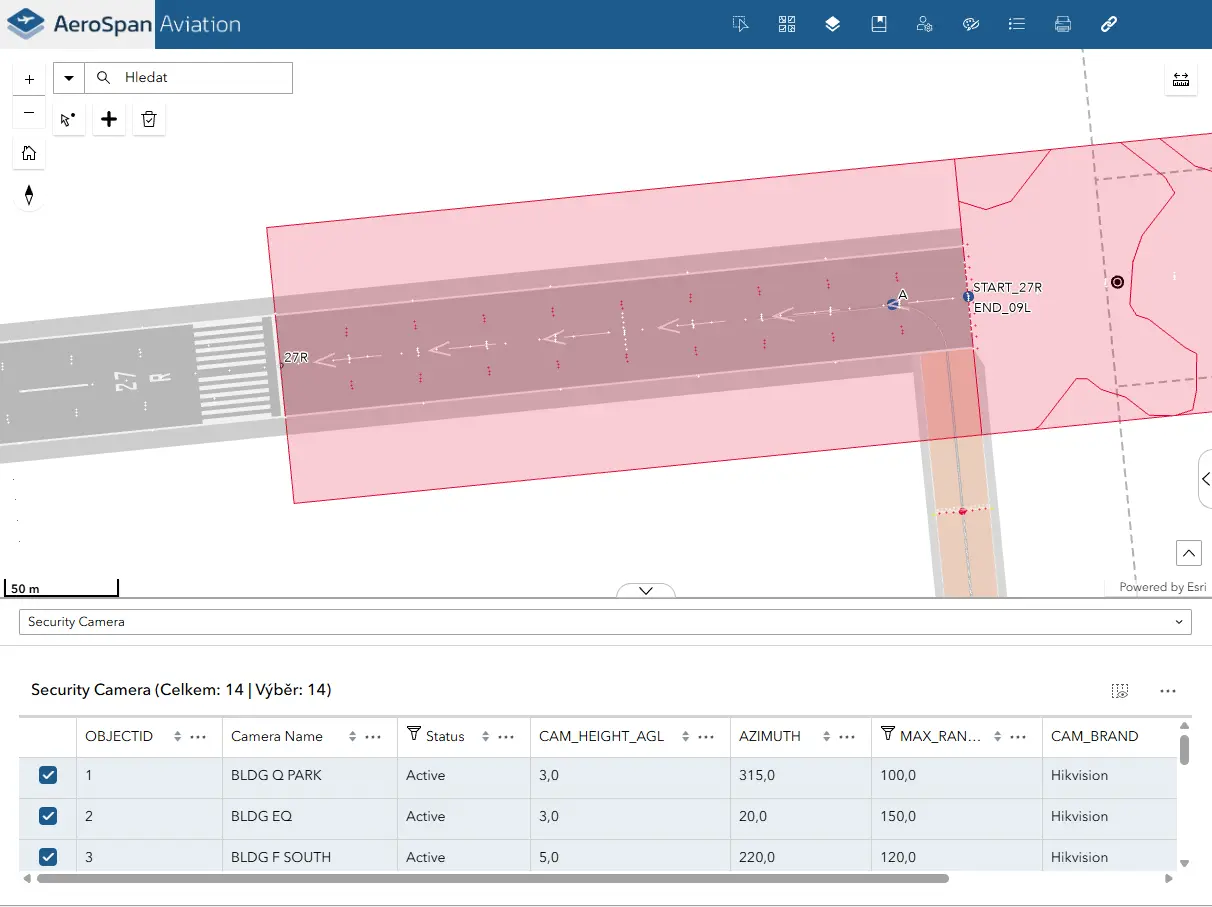This screenshot has width=1212, height=907.
Task: Open the Legend list widget
Action: coord(1017,24)
